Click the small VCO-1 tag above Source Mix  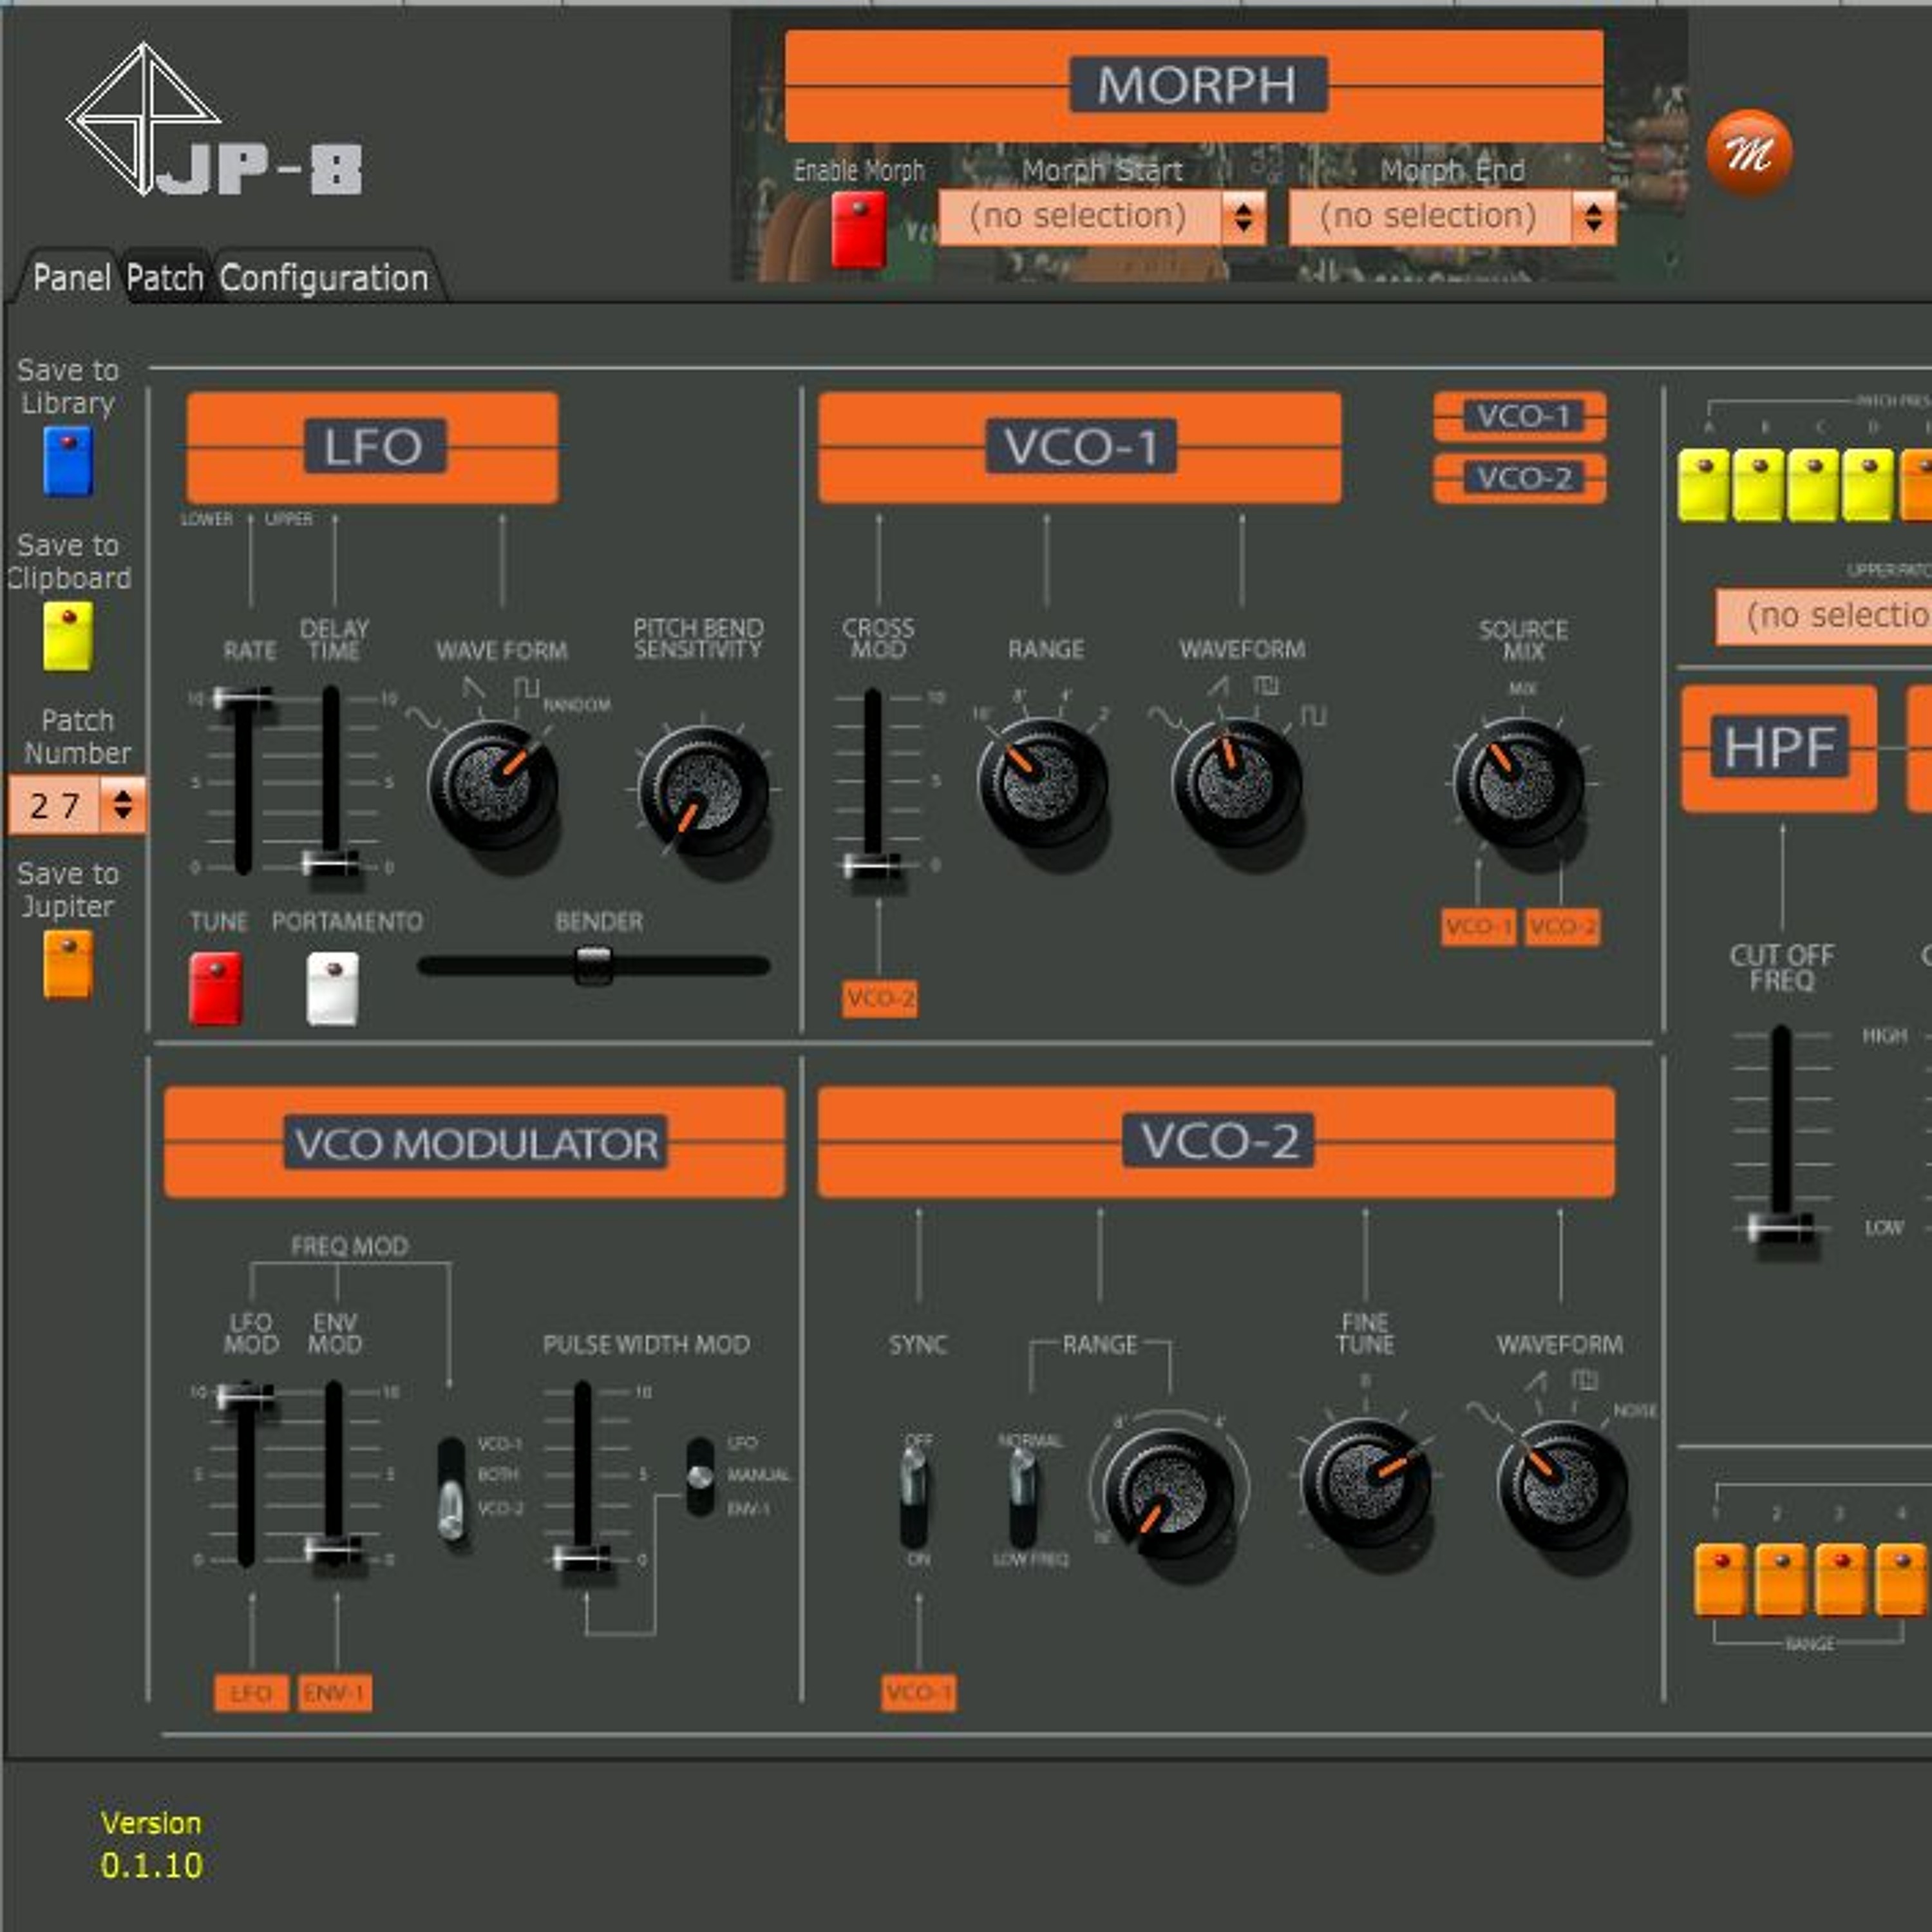(x=1521, y=416)
